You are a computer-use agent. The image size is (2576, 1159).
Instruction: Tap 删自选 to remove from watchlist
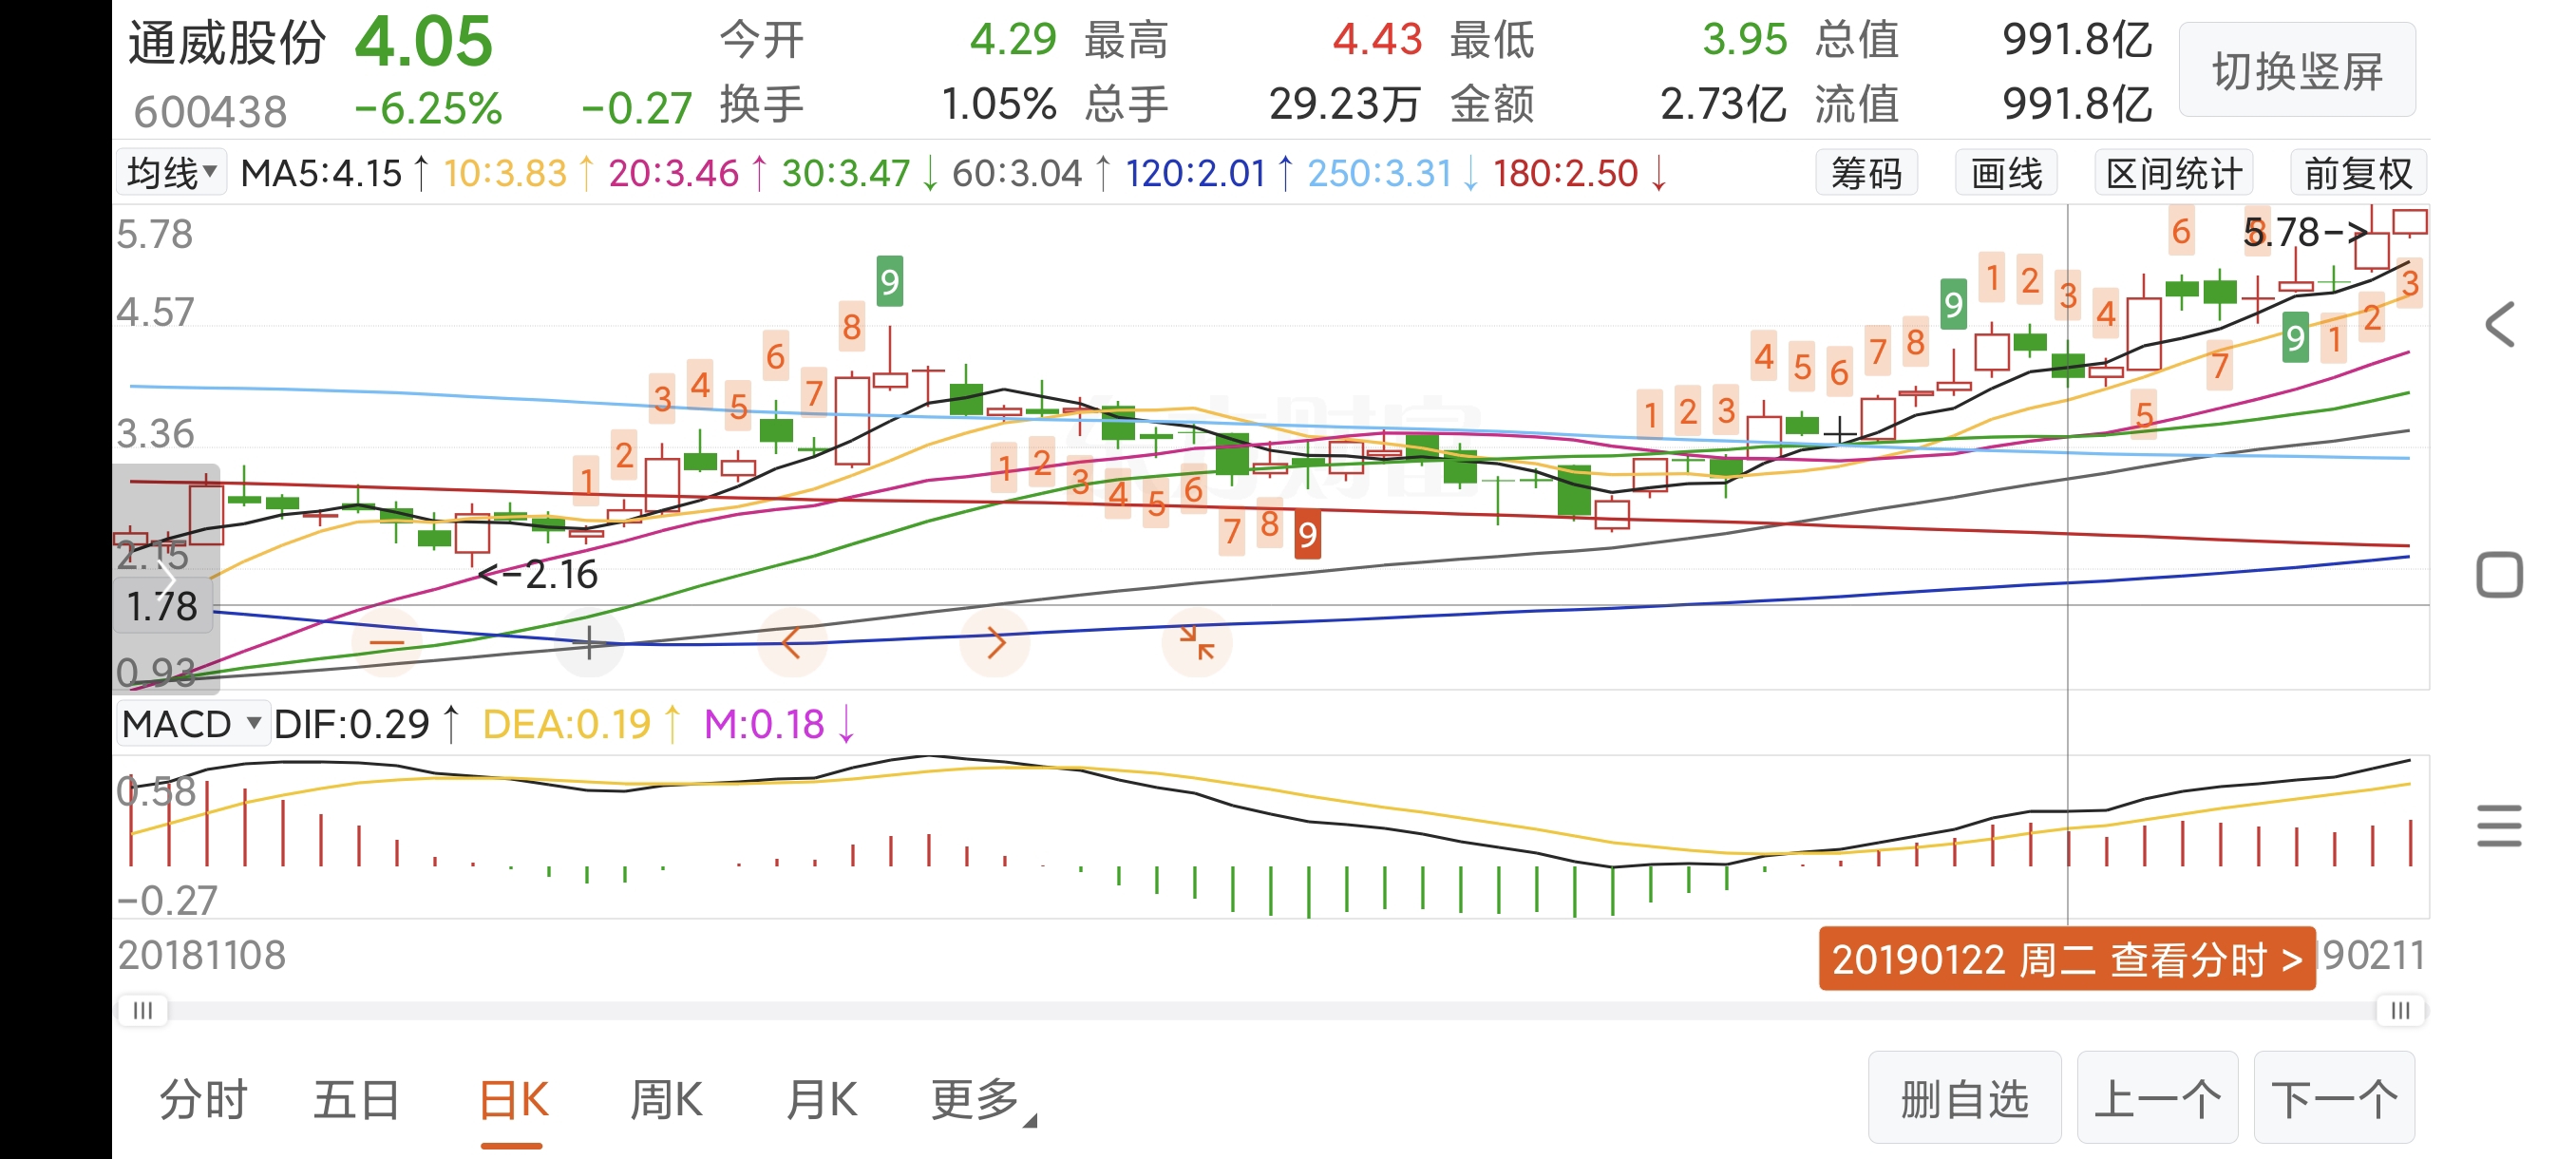tap(1965, 1098)
